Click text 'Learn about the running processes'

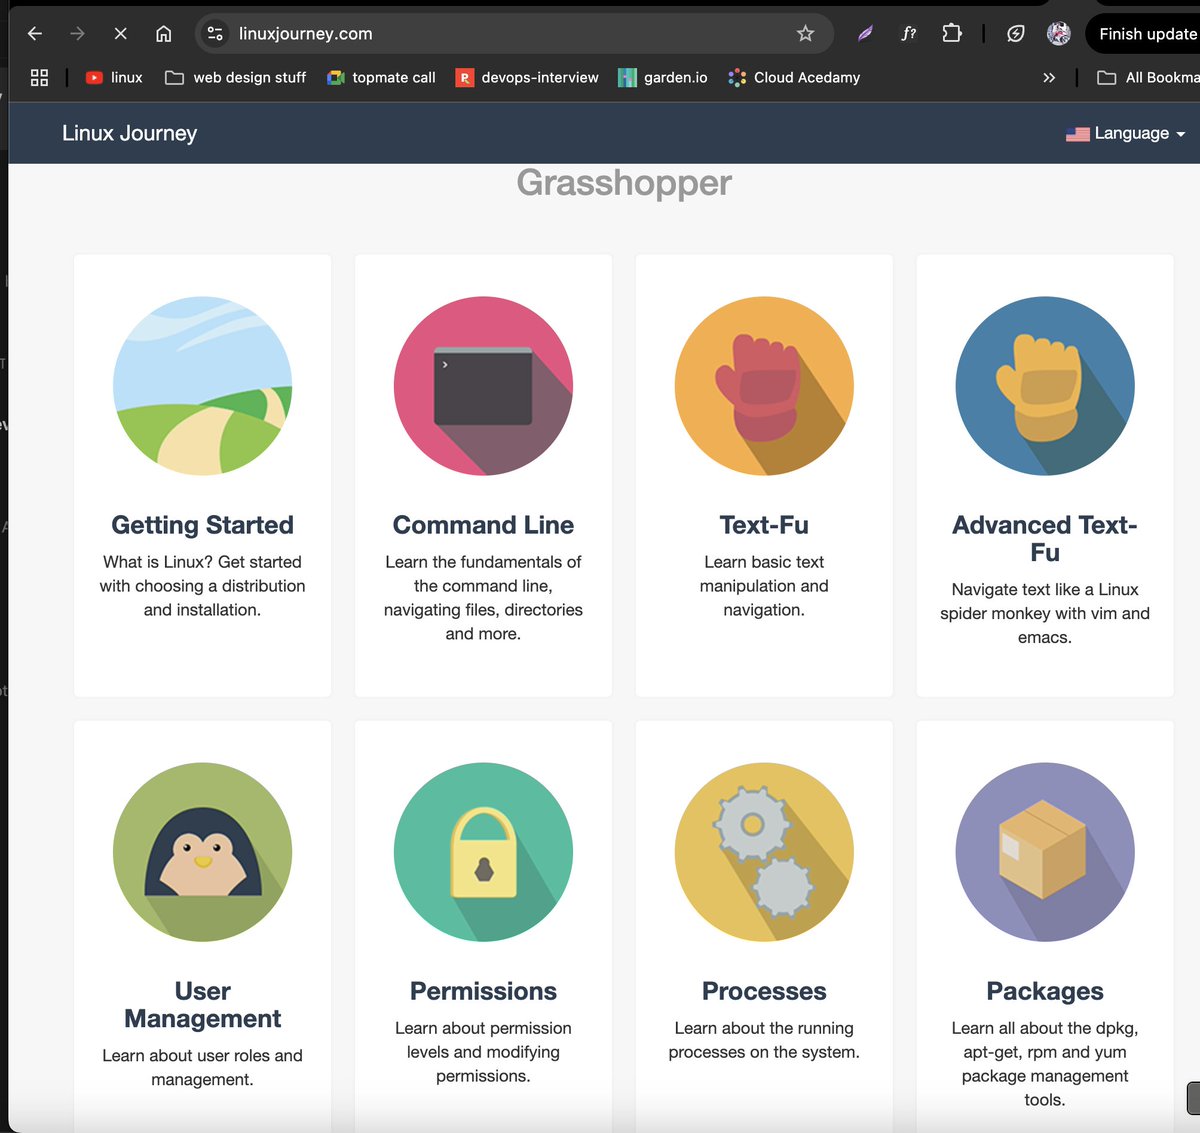(764, 1040)
